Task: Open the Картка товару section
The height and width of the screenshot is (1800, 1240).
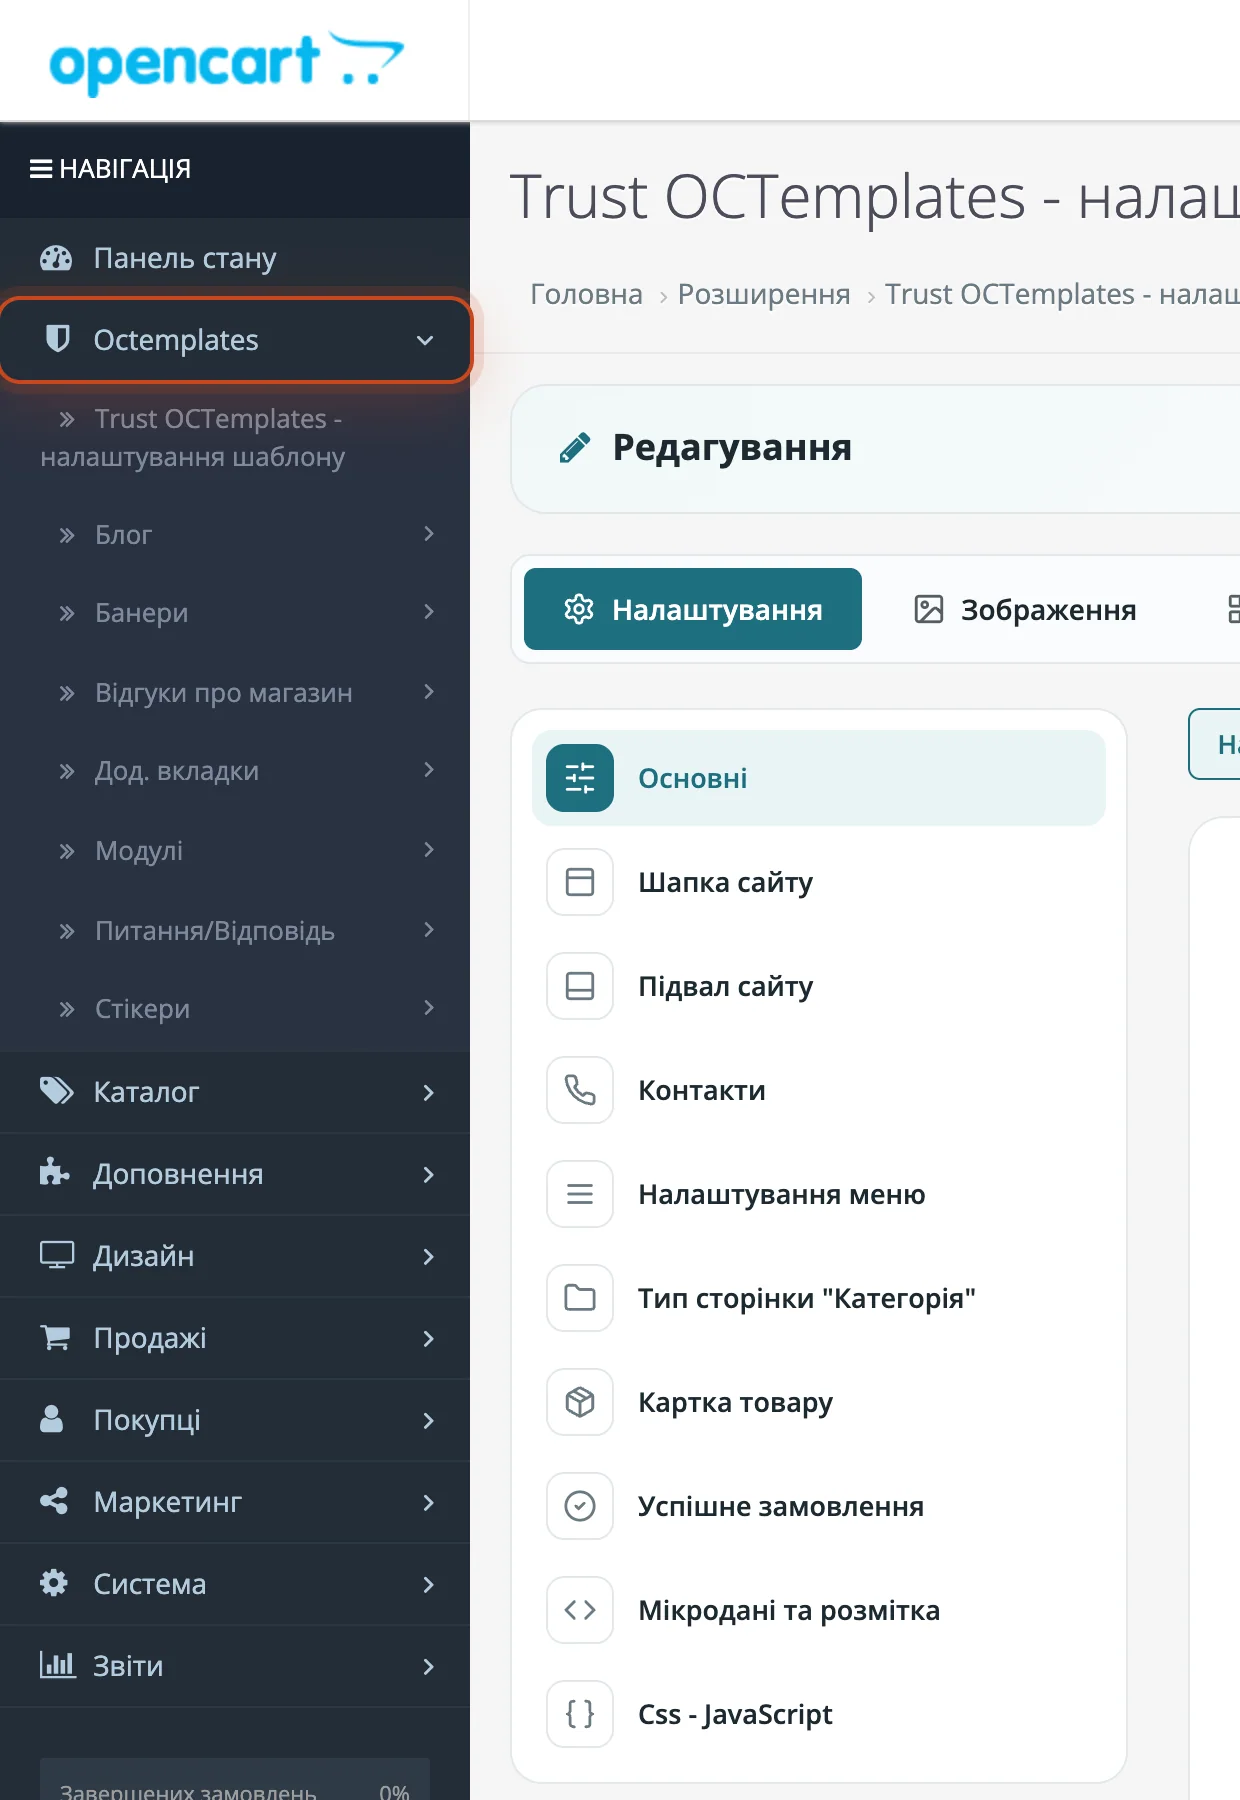Action: (819, 1402)
